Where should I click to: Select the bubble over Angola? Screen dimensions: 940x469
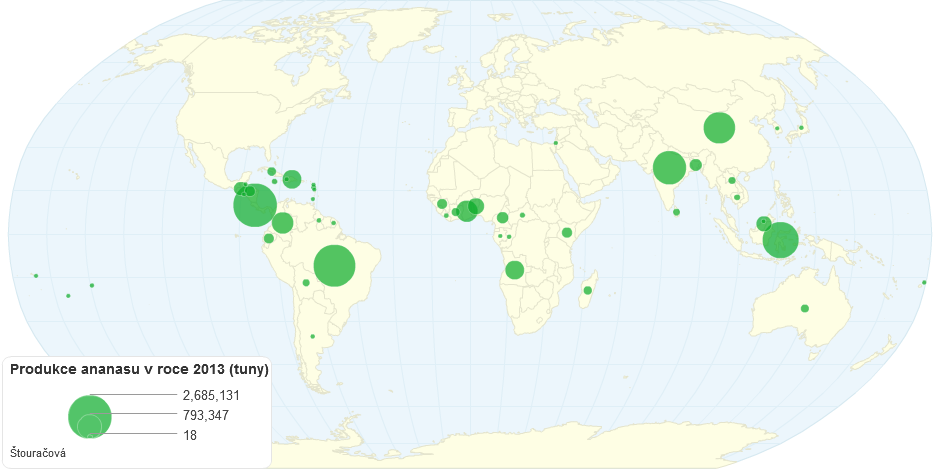point(514,270)
